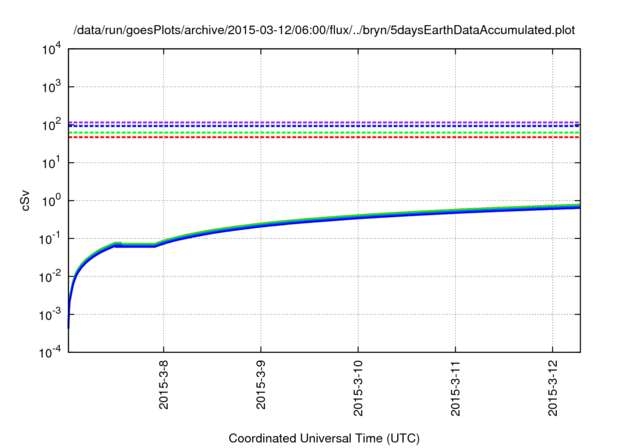
Task: Click the Coordinated Universal Time (UTC) label
Action: tap(324, 439)
